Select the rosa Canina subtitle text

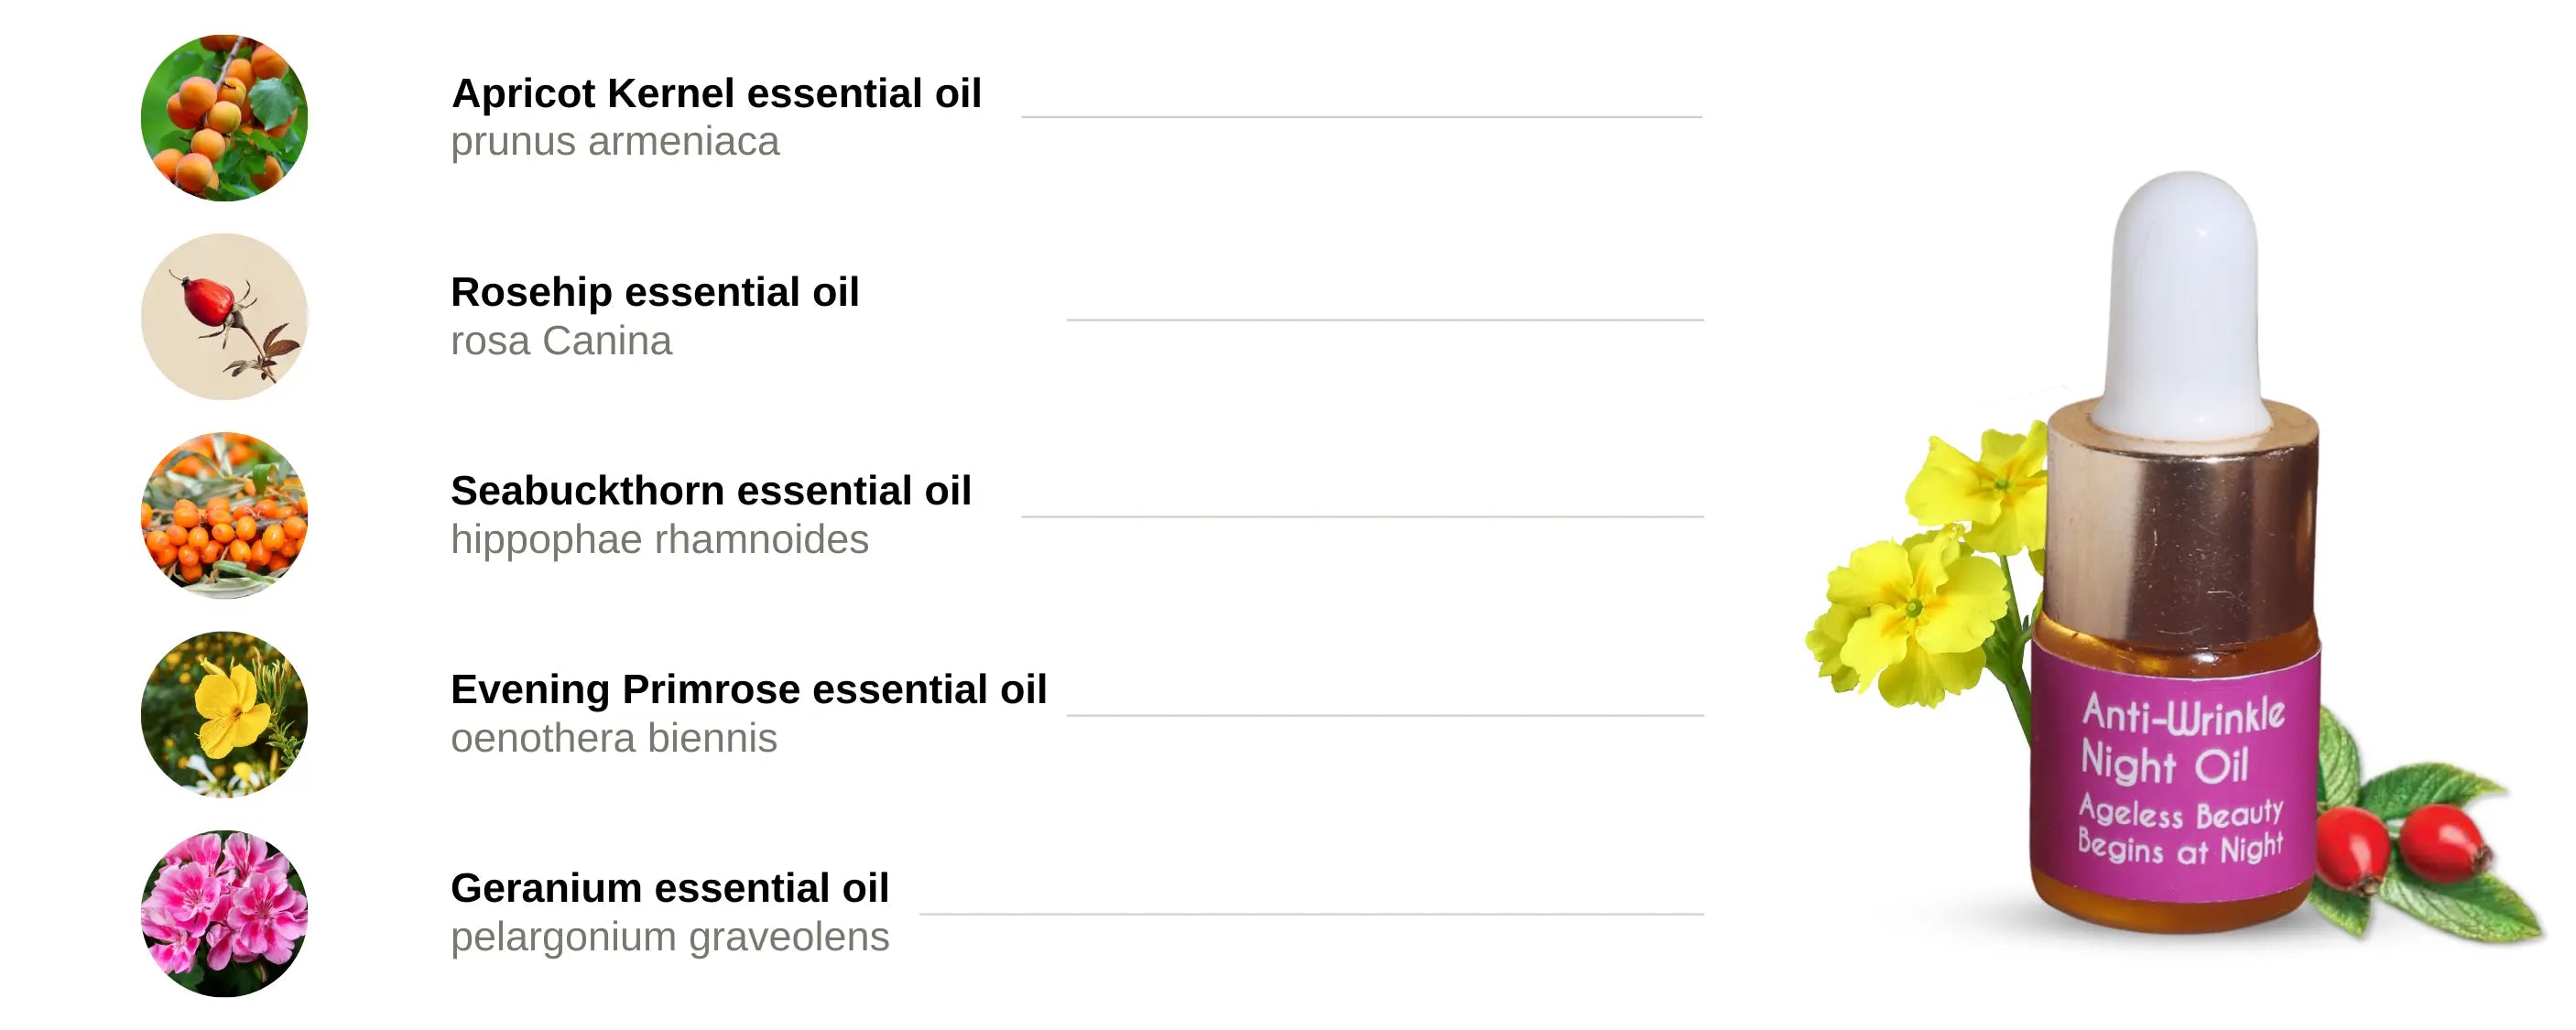561,341
